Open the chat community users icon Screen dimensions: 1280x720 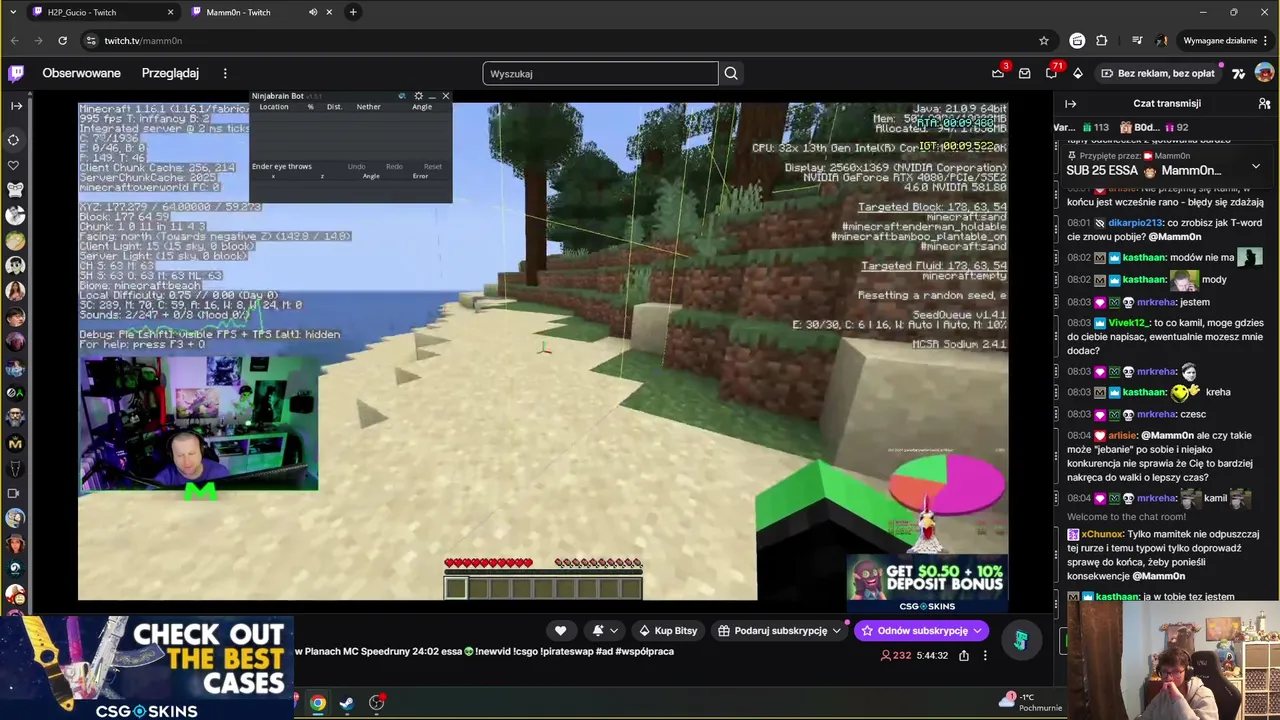[x=1264, y=103]
